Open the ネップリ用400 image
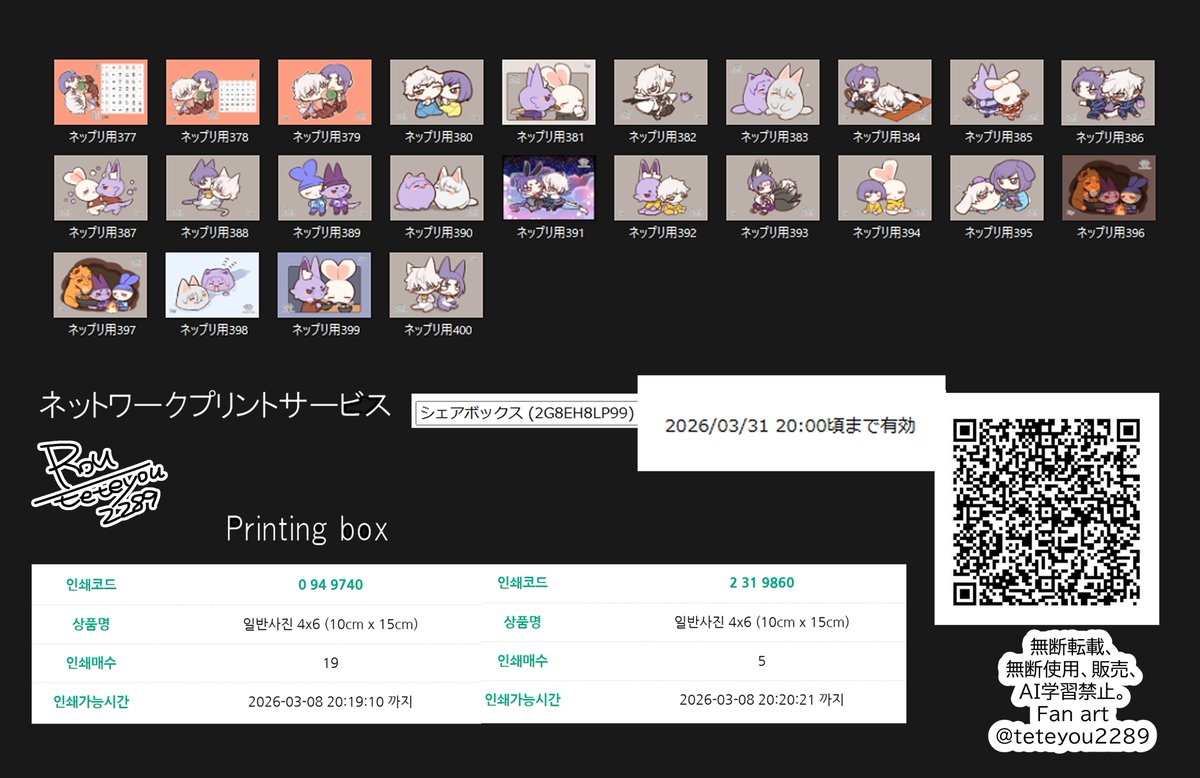The width and height of the screenshot is (1200, 778). coord(437,285)
